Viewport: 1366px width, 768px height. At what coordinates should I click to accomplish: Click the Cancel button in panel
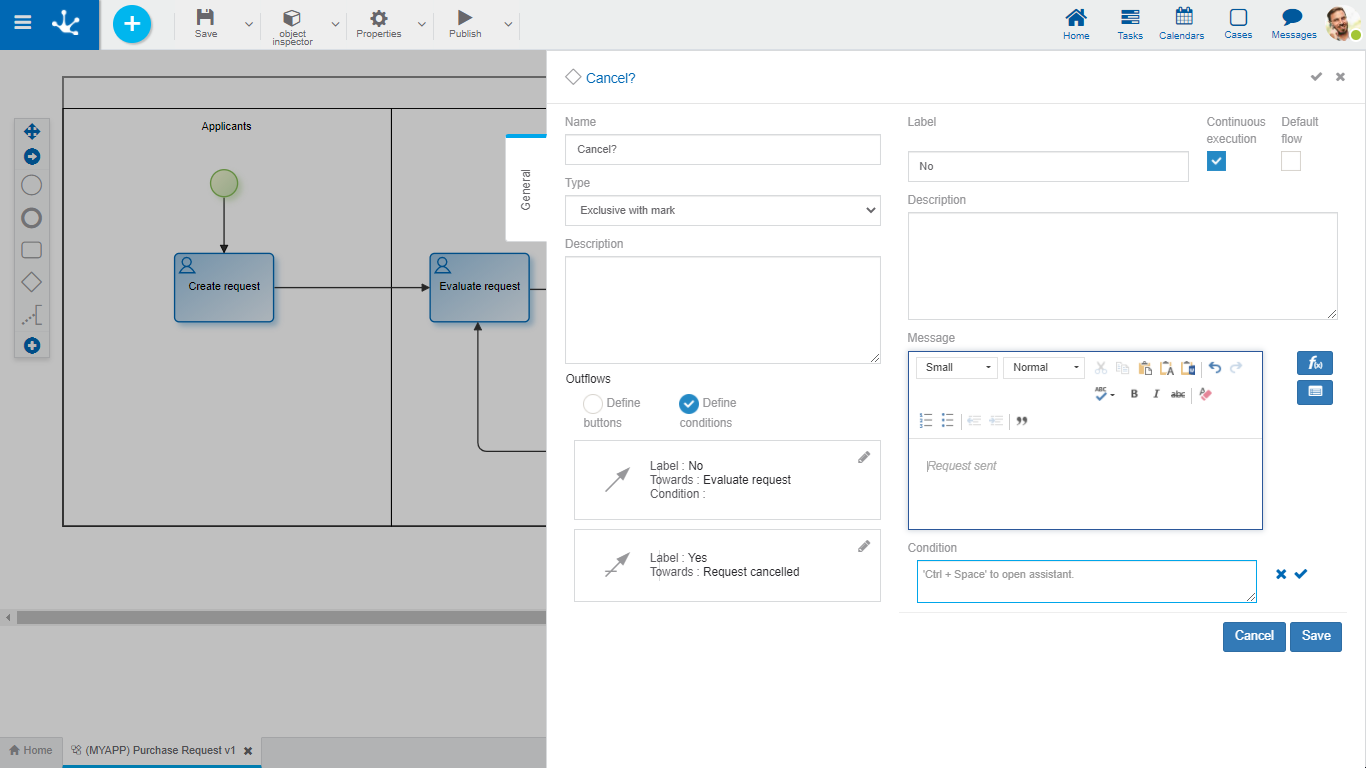click(x=1253, y=636)
